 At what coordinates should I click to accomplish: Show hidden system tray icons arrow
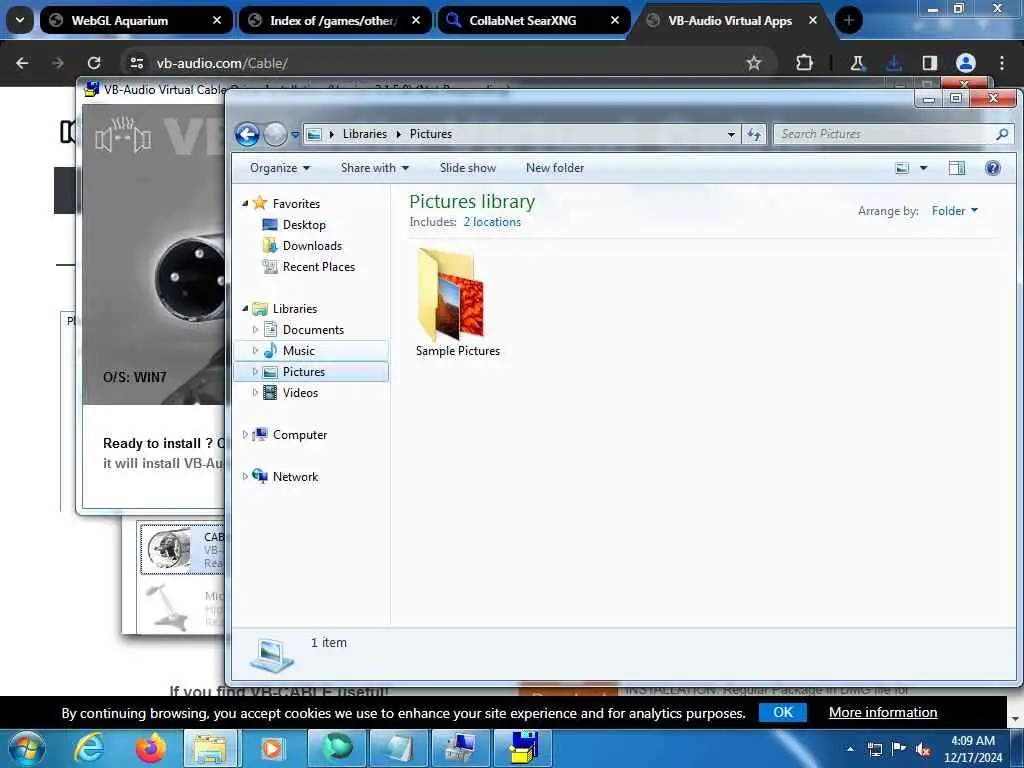850,750
